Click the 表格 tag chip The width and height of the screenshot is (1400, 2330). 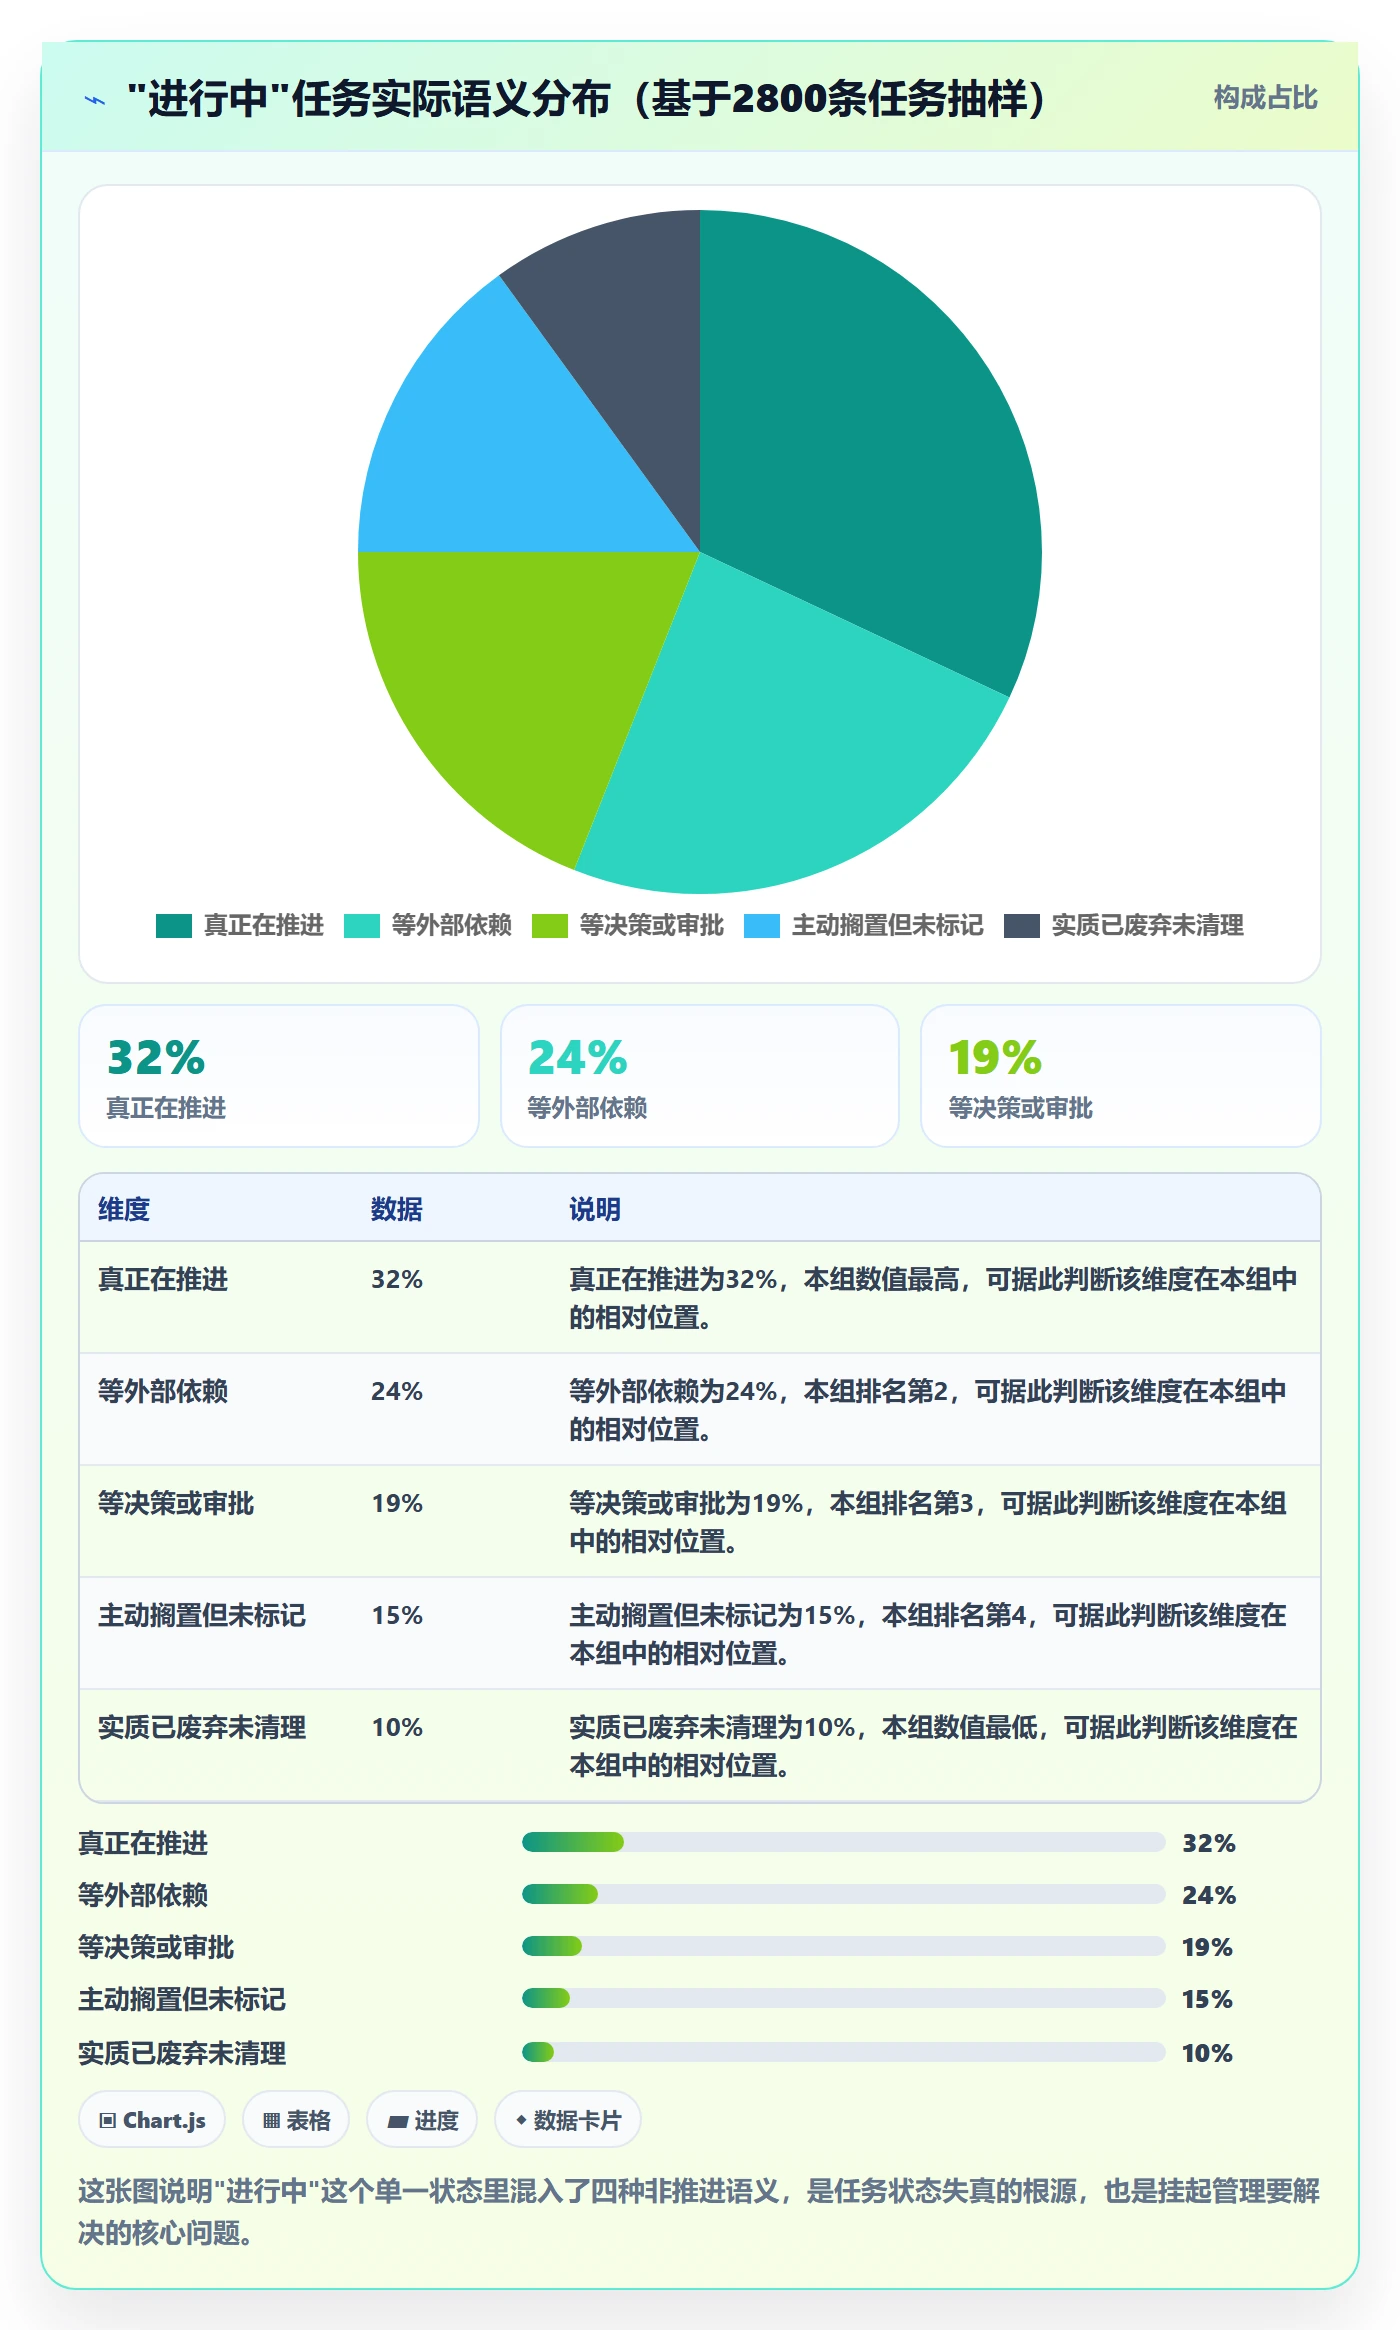point(296,2120)
